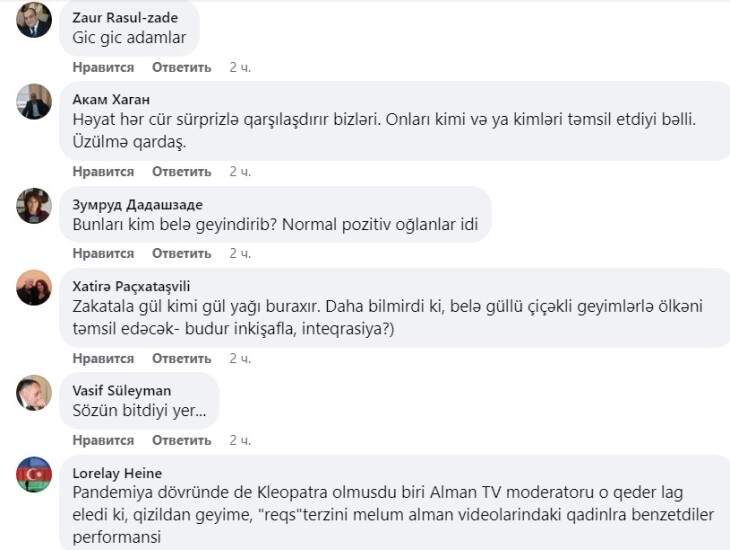Like Xatirə Paçxataşvili's comment
This screenshot has width=730, height=550.
click(x=103, y=358)
